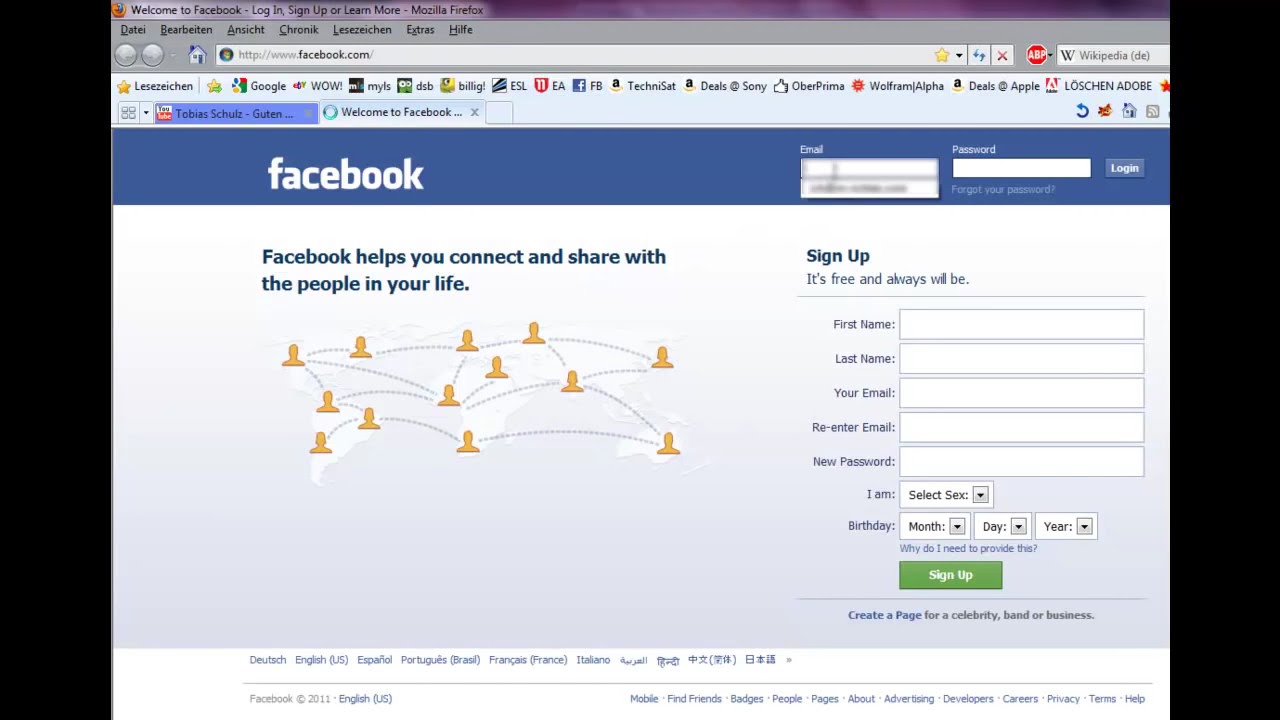Click the facebook logo
Image resolution: width=1280 pixels, height=720 pixels.
point(345,174)
